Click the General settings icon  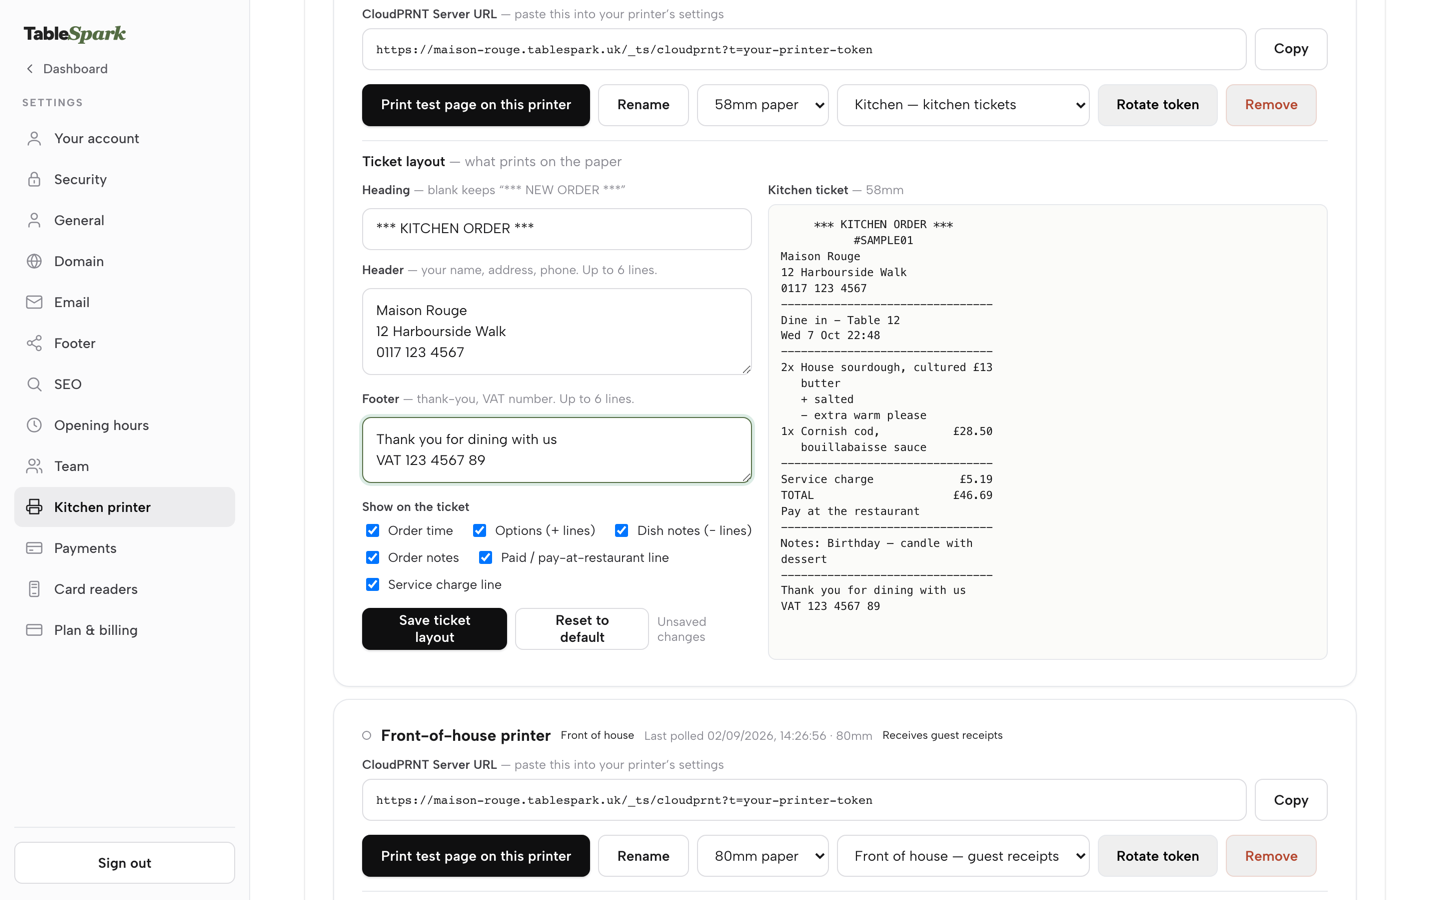click(x=34, y=221)
